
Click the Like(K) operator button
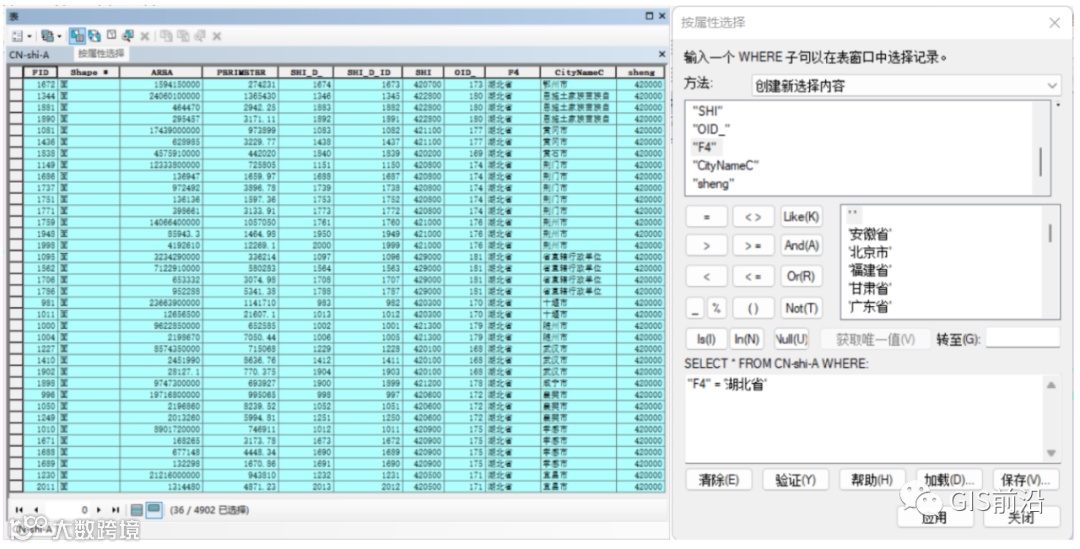click(x=801, y=216)
